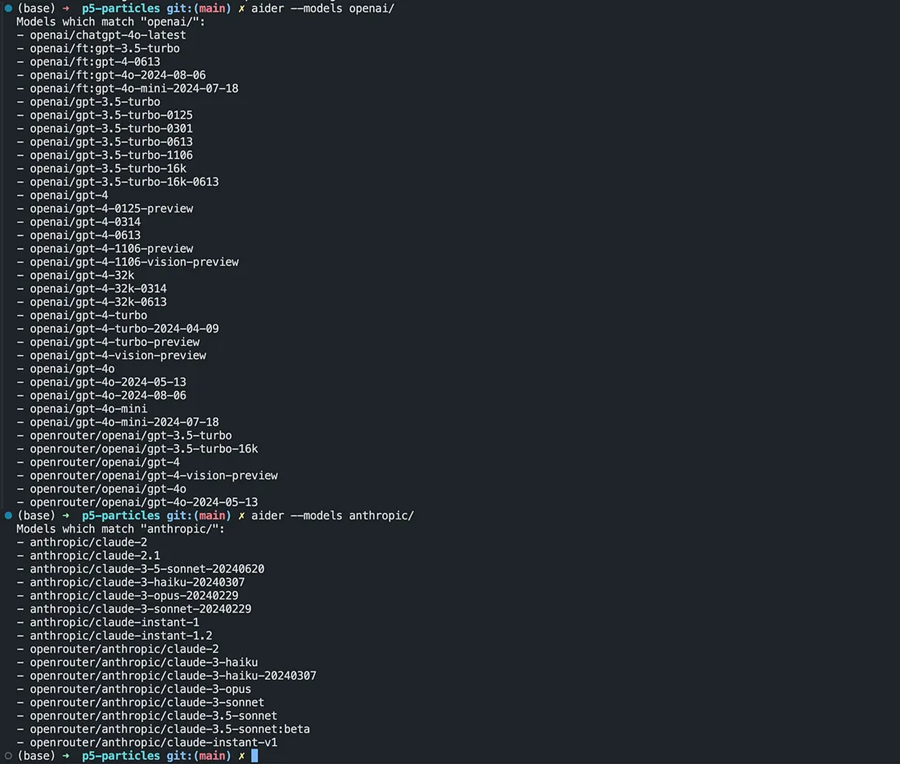Click the green arrow on the last prompt line
This screenshot has height=764, width=900.
click(65, 756)
